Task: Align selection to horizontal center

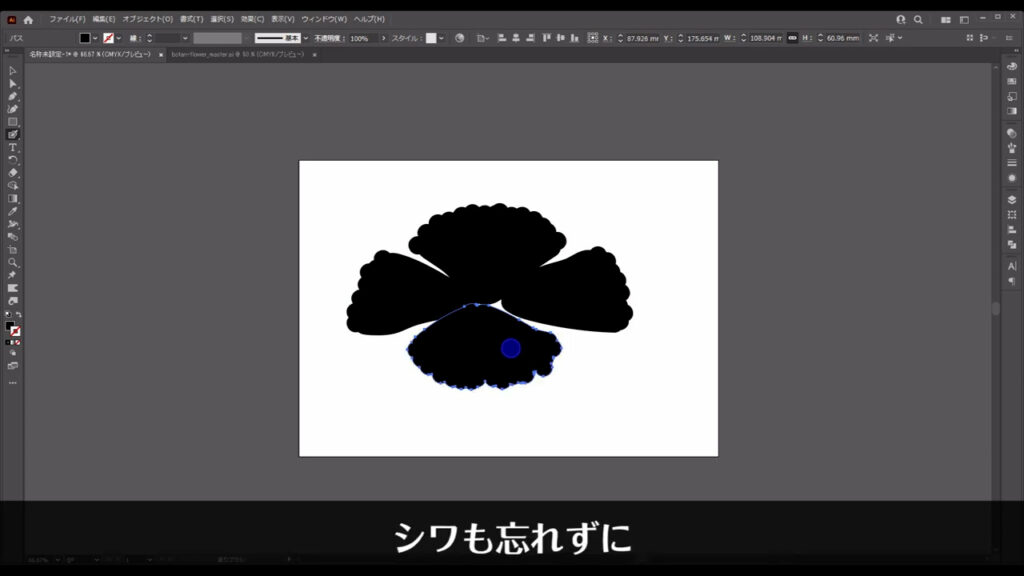Action: point(516,38)
